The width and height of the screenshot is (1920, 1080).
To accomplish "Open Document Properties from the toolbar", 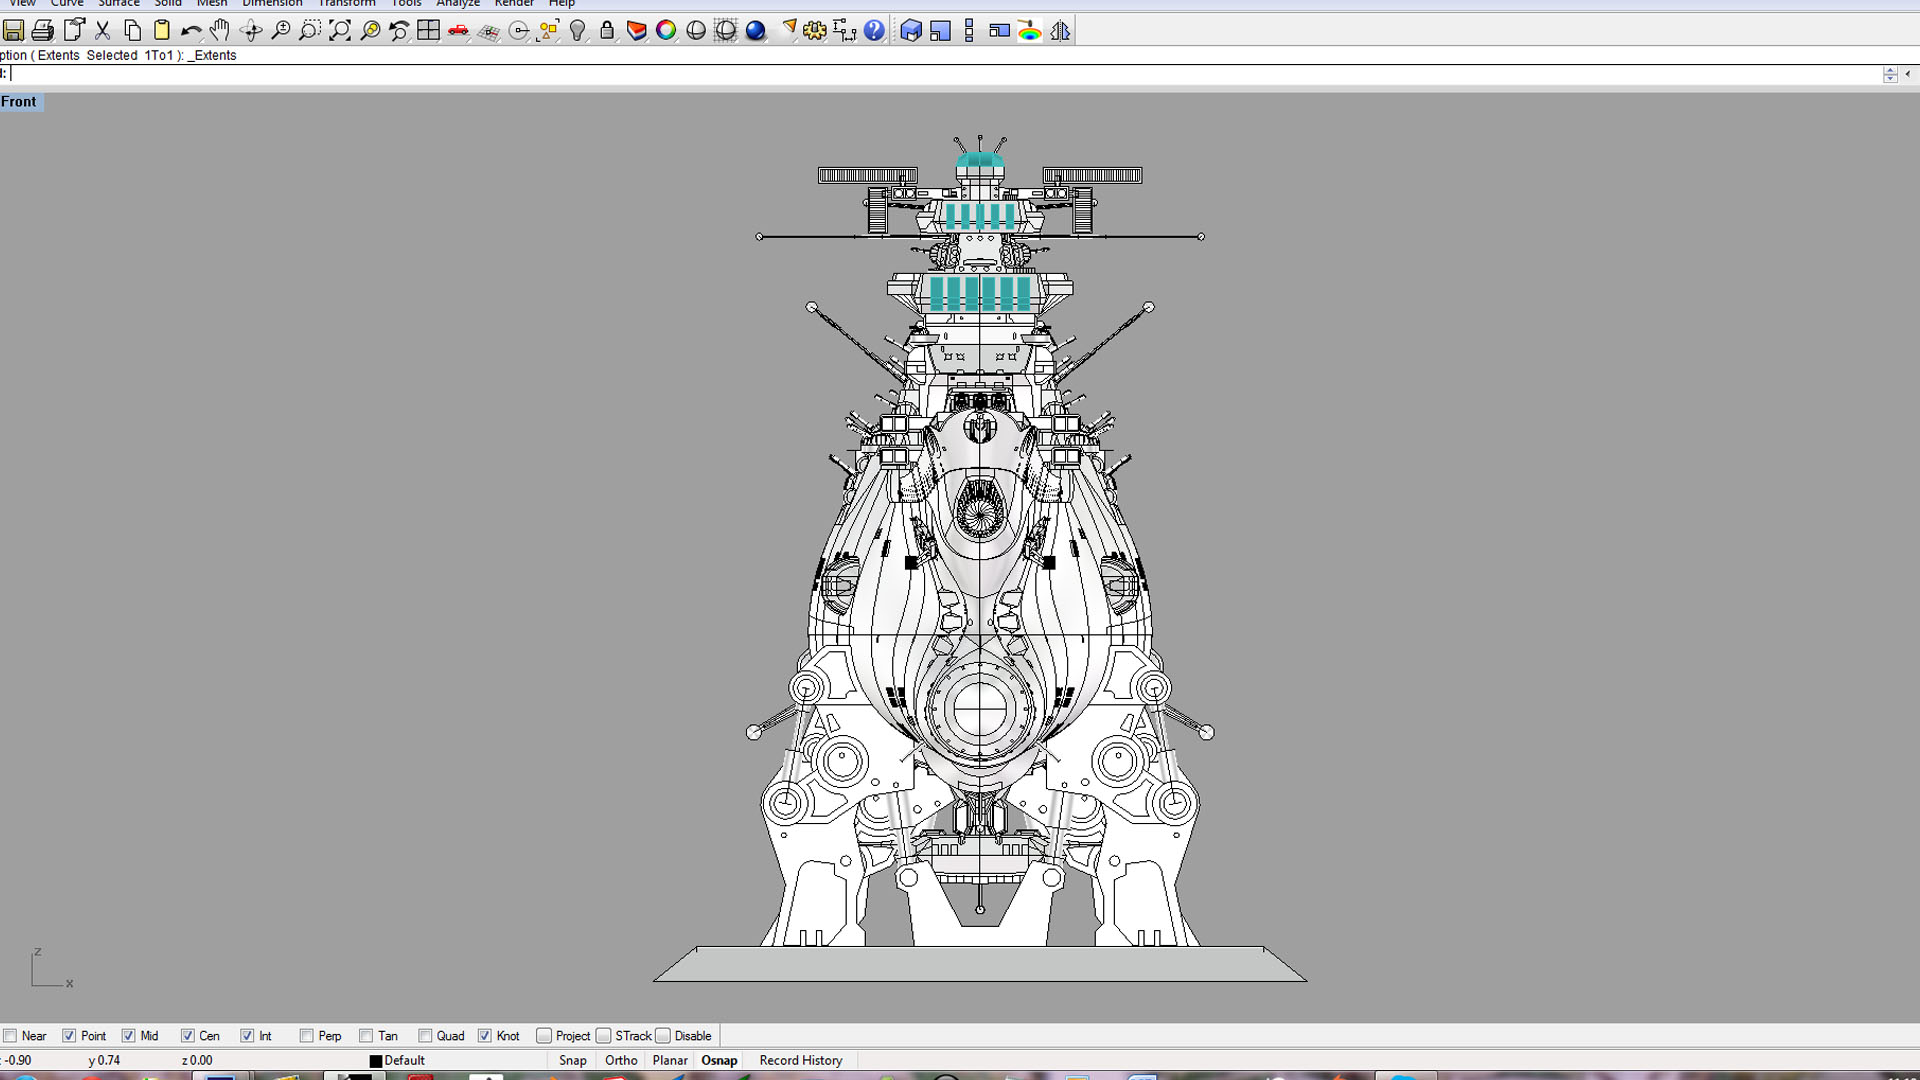I will click(73, 31).
